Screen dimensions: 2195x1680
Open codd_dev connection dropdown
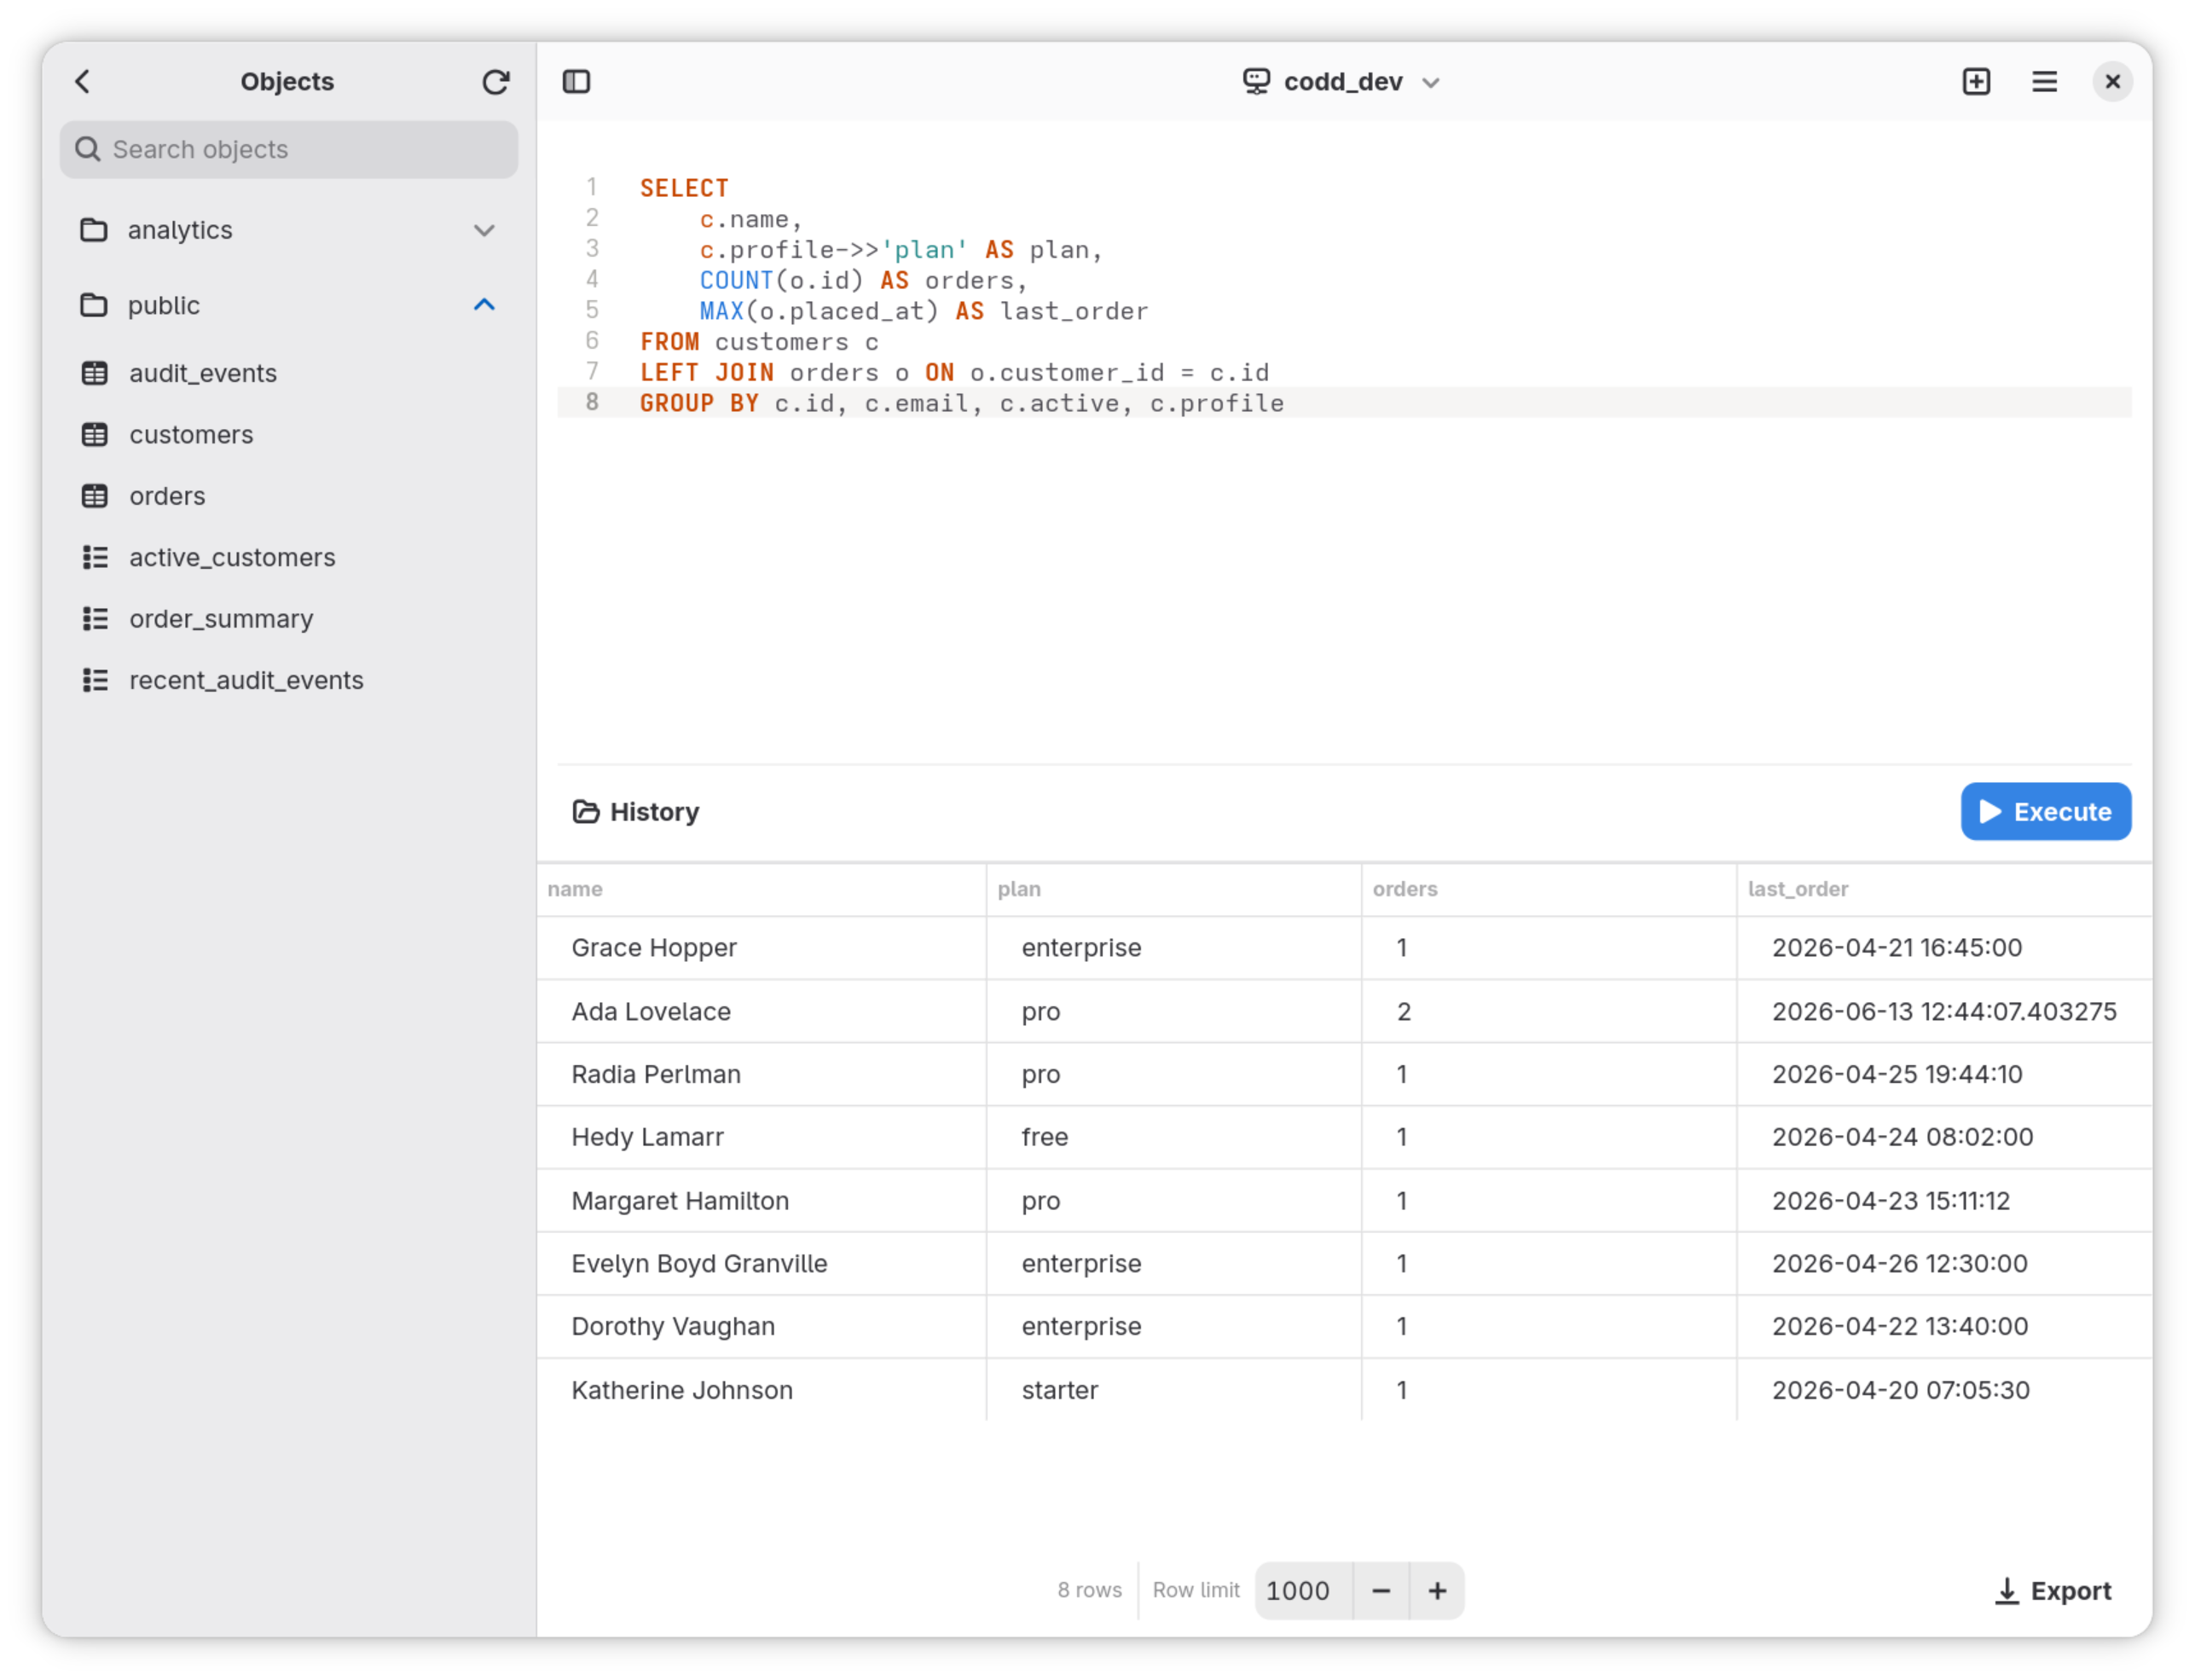(1341, 81)
